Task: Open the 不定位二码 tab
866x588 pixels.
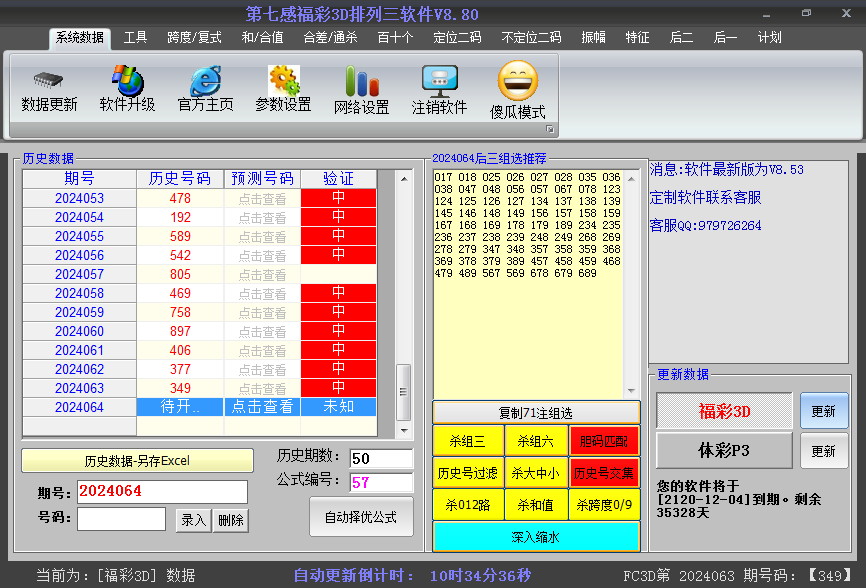Action: 531,38
